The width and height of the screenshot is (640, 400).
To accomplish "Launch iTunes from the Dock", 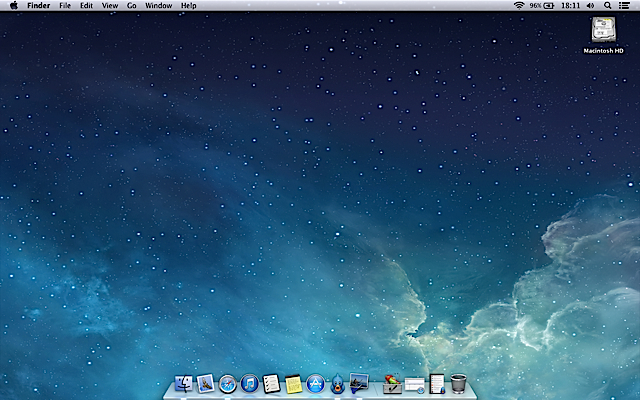I will click(249, 384).
